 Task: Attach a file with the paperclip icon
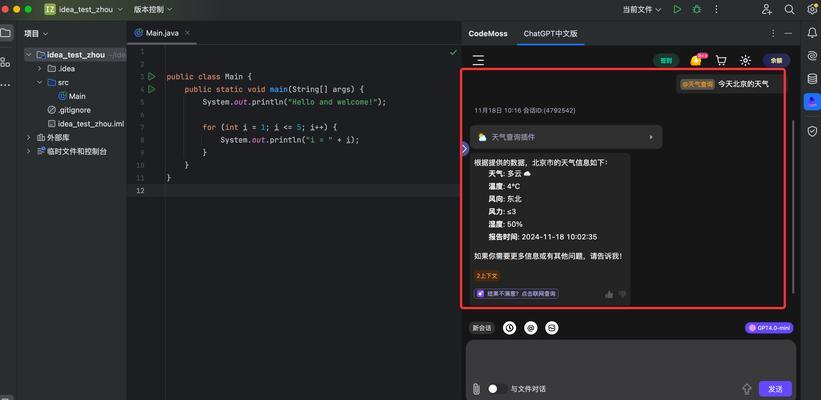click(x=476, y=389)
